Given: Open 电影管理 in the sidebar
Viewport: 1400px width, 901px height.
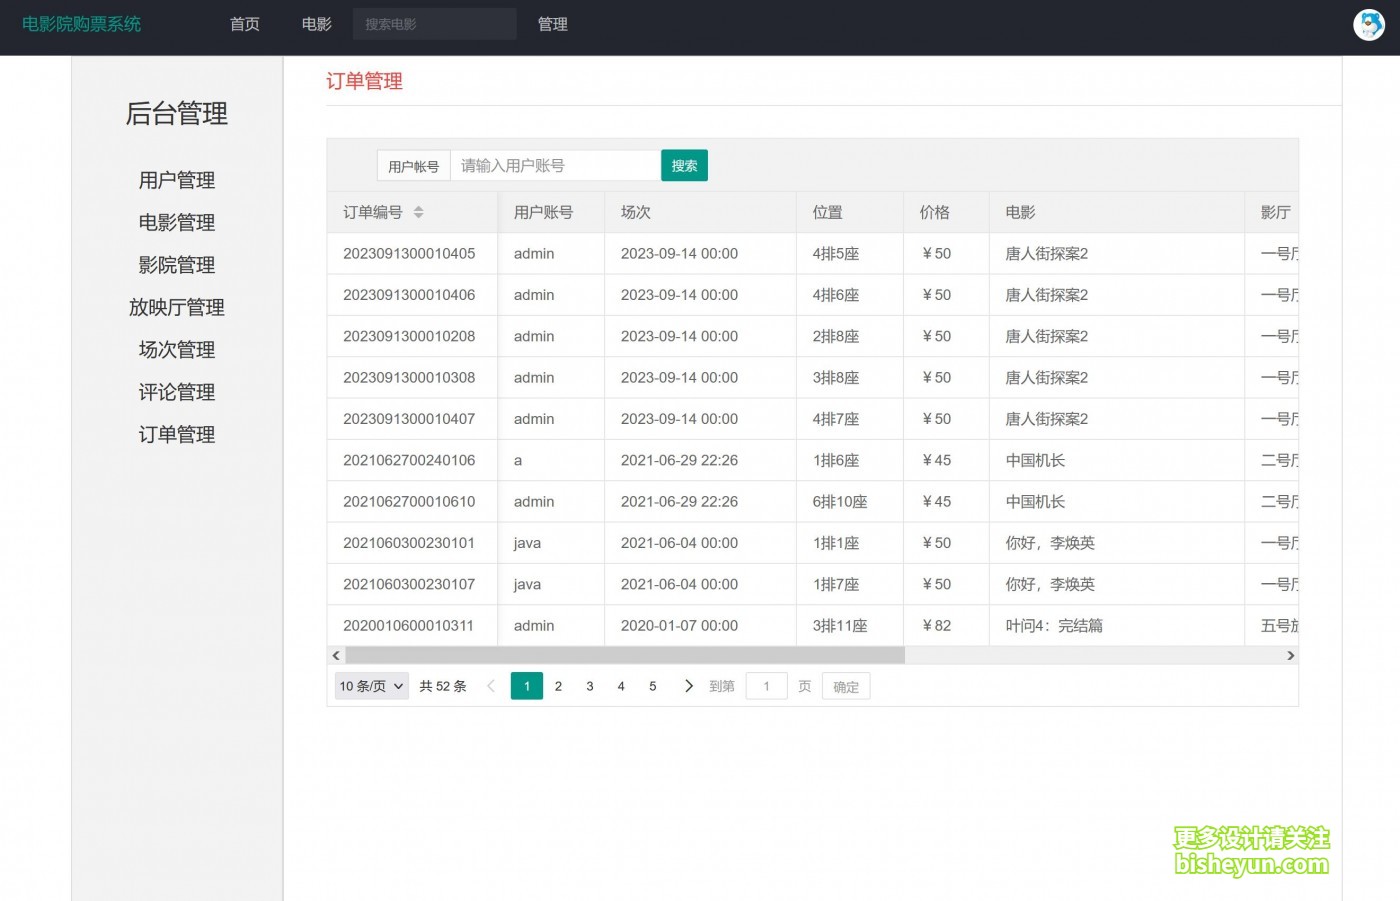Looking at the screenshot, I should [x=177, y=222].
